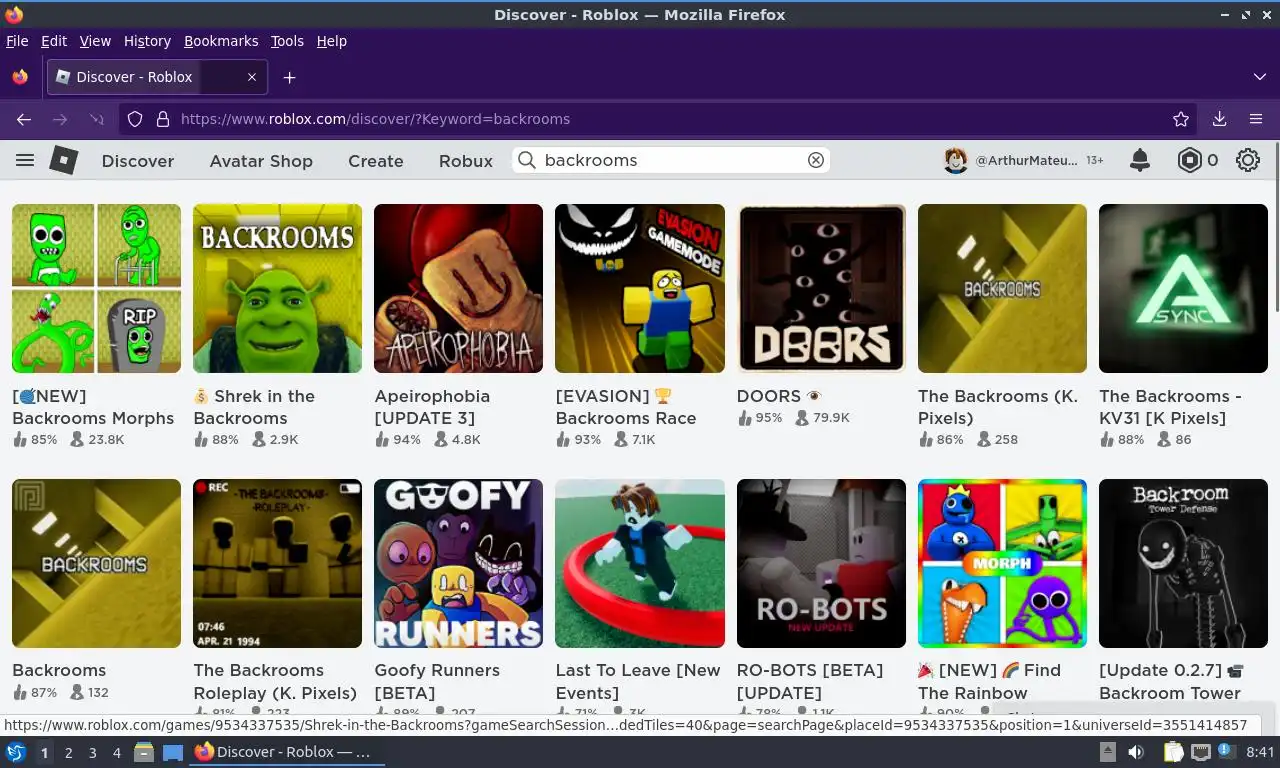Open the Goofy Runners thumbnail
1280x768 pixels.
coord(458,563)
